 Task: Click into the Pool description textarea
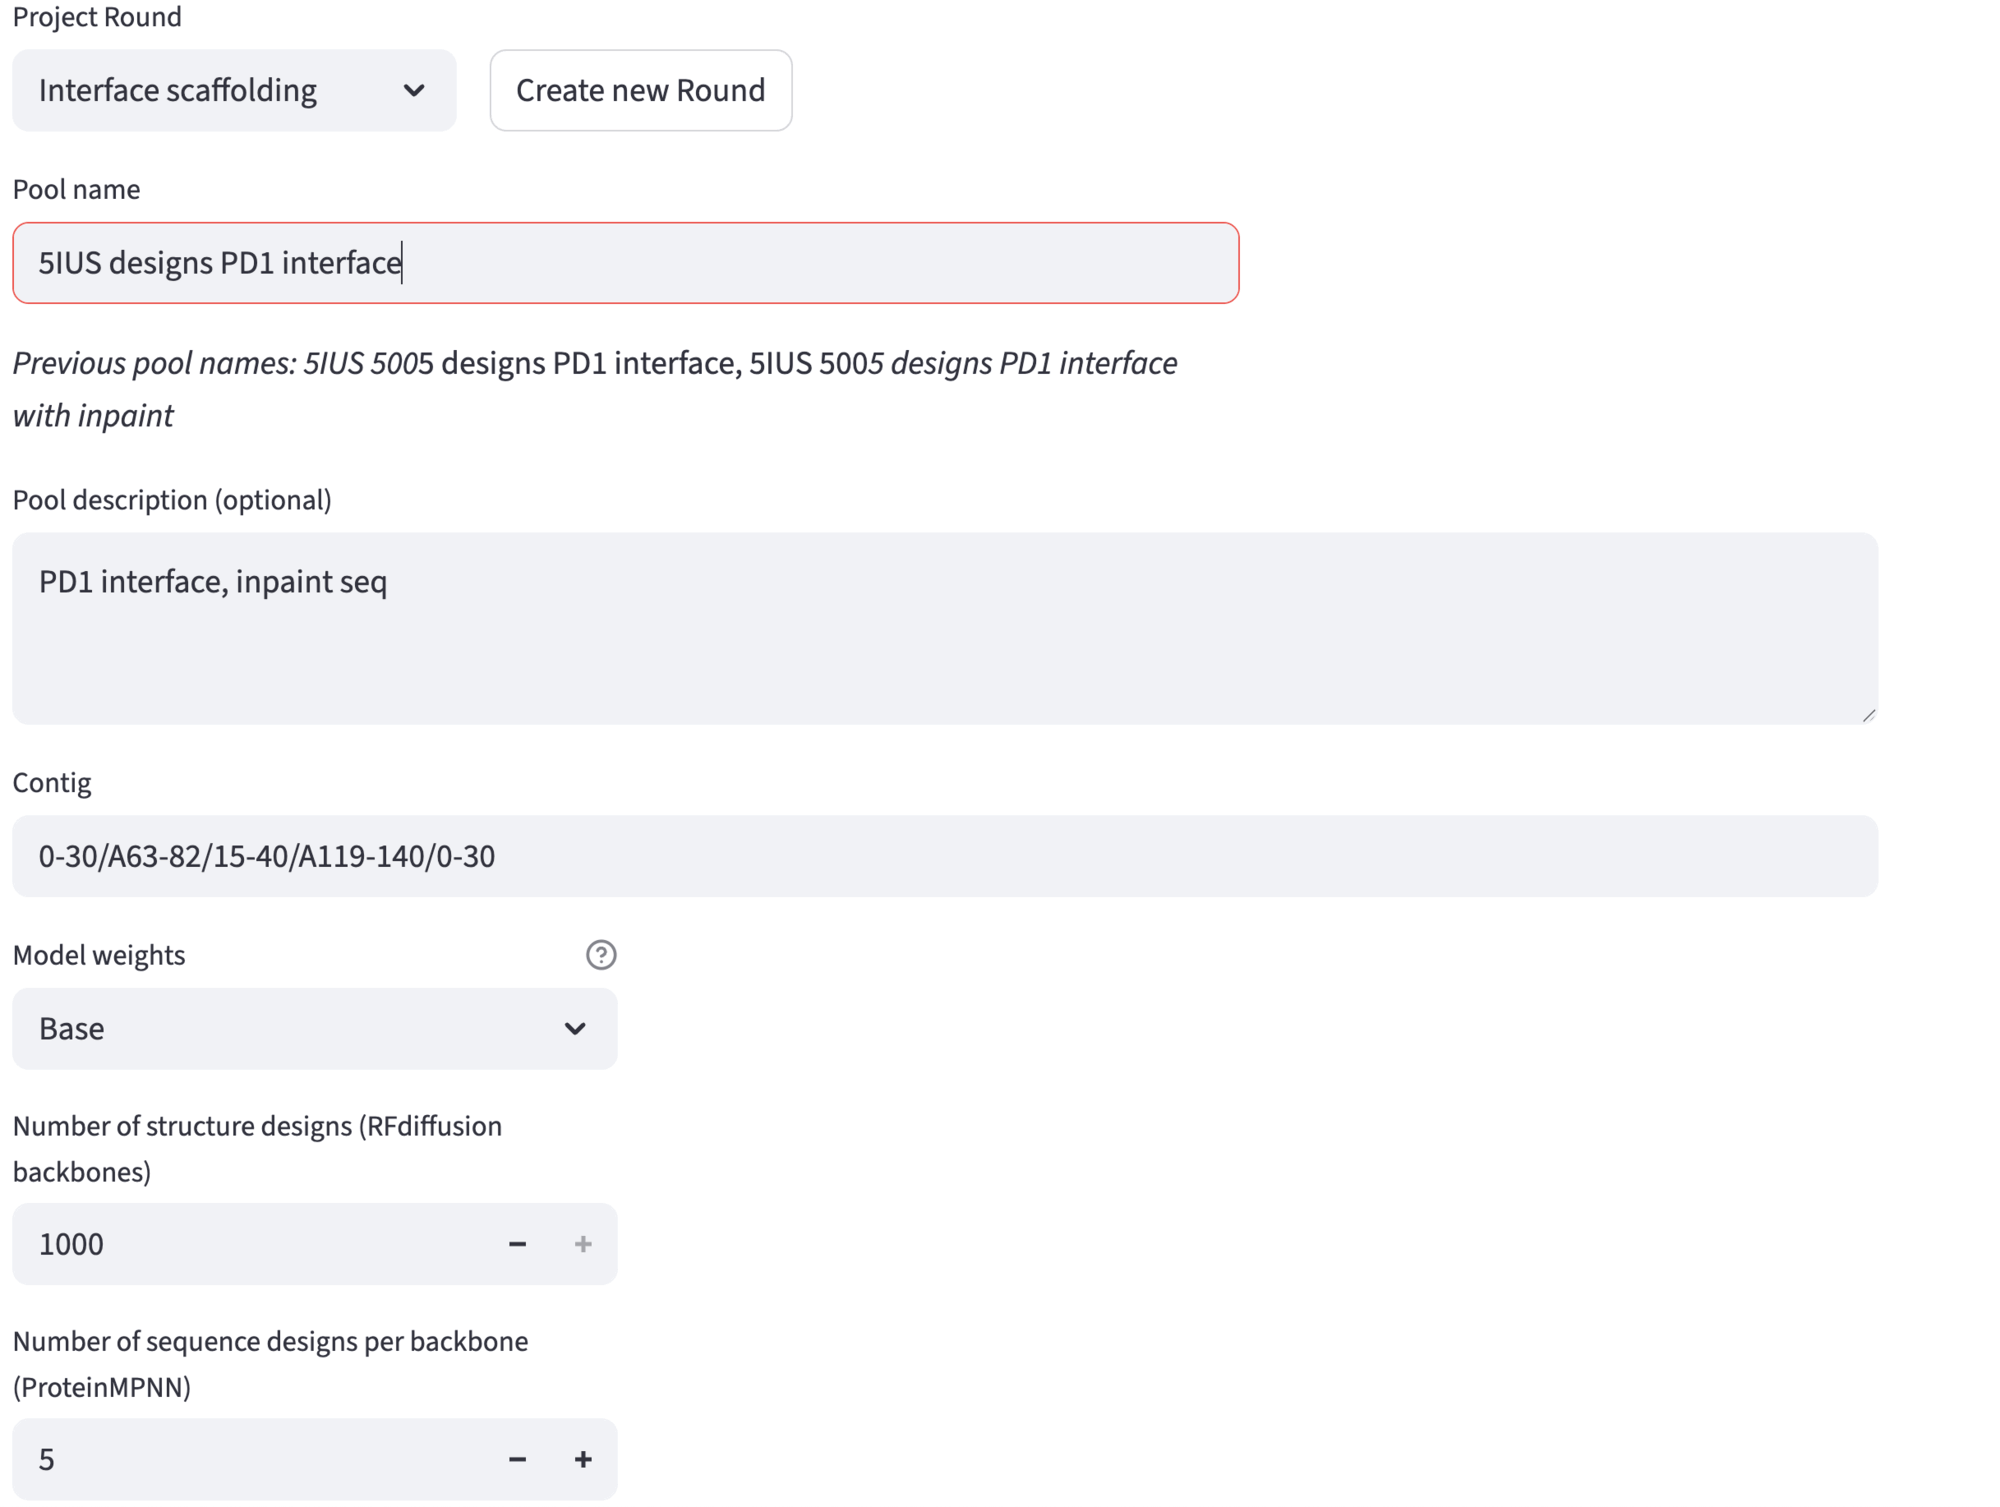tap(944, 640)
